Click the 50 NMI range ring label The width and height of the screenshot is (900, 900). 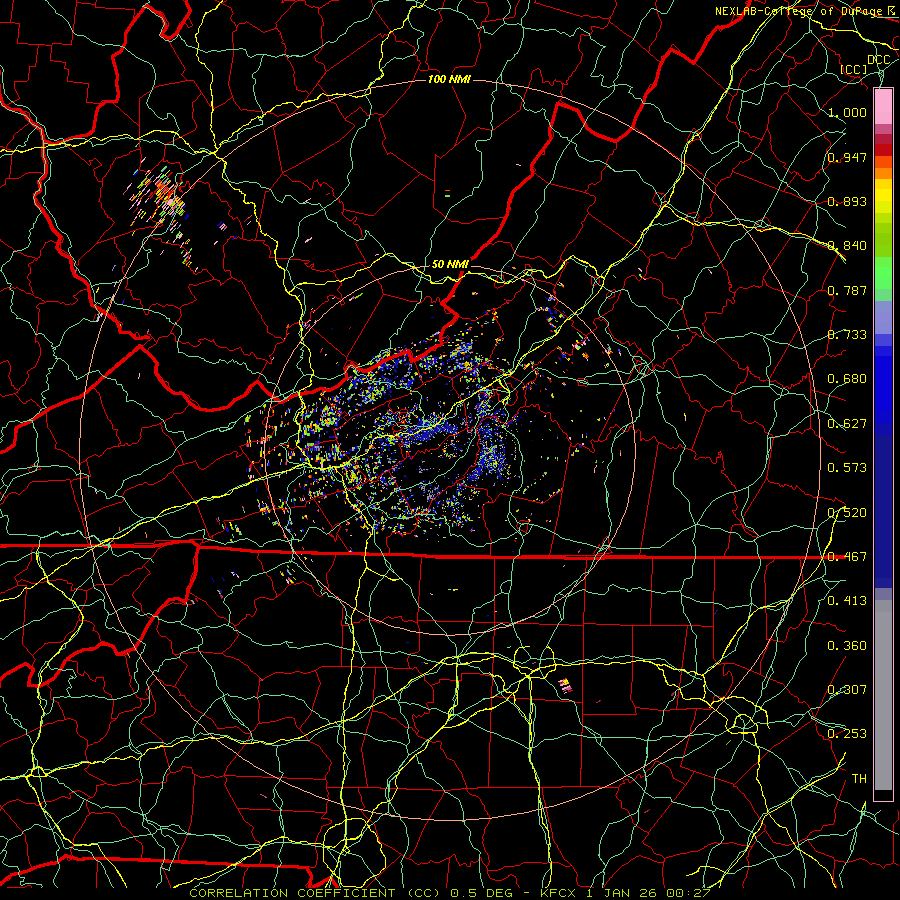click(x=450, y=264)
